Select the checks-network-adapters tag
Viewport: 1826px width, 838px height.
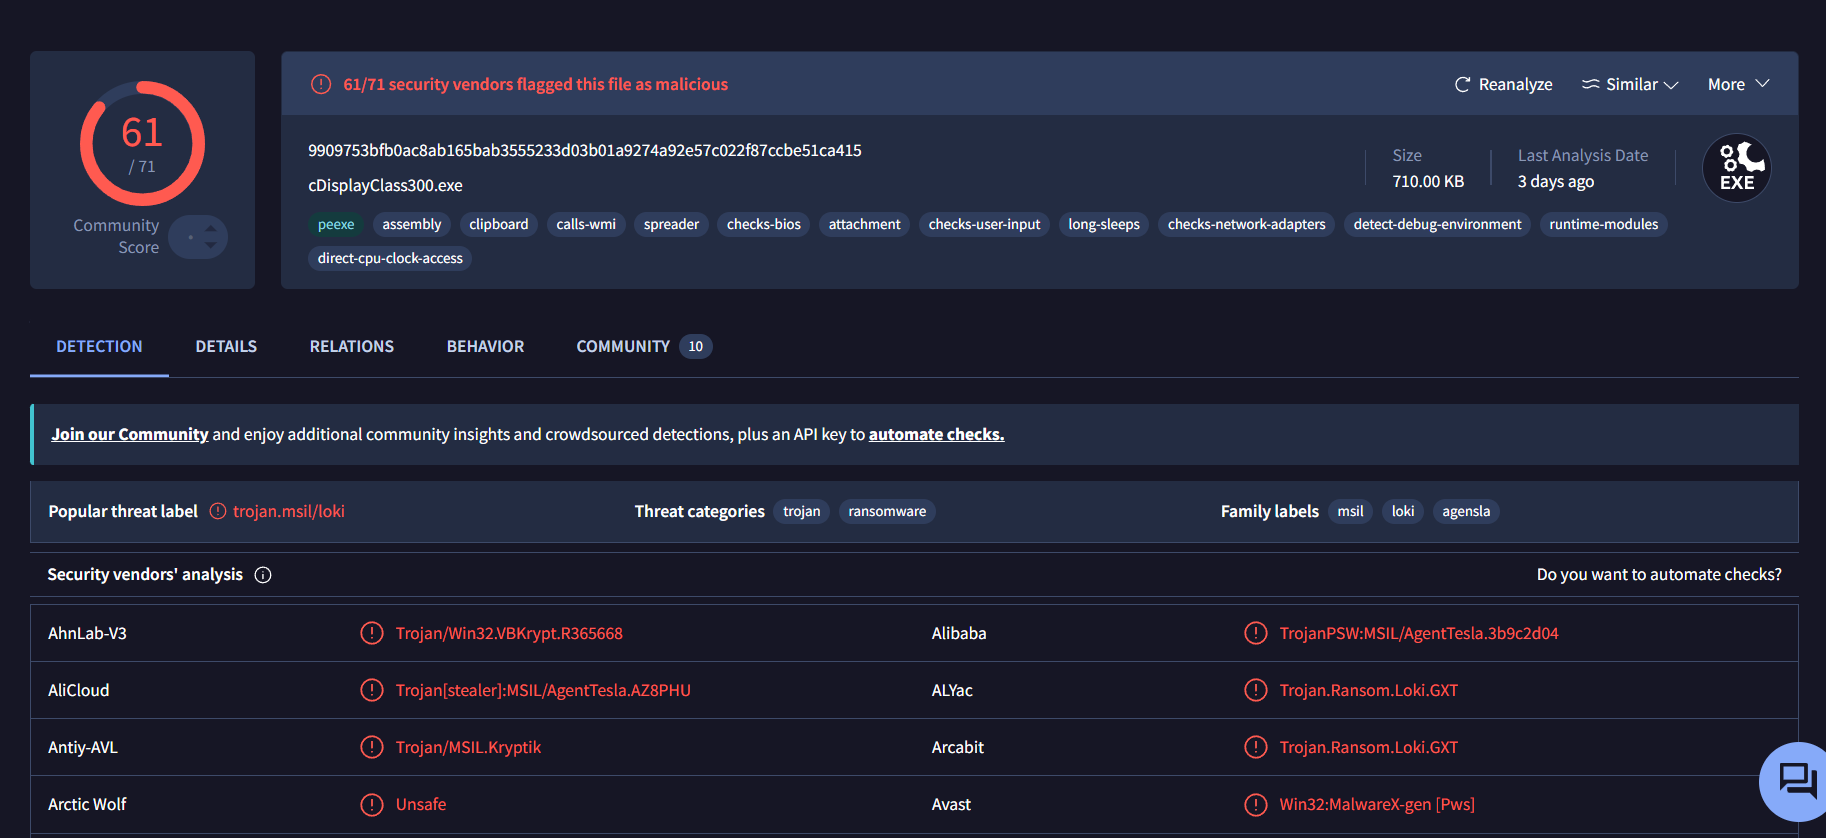tap(1247, 224)
